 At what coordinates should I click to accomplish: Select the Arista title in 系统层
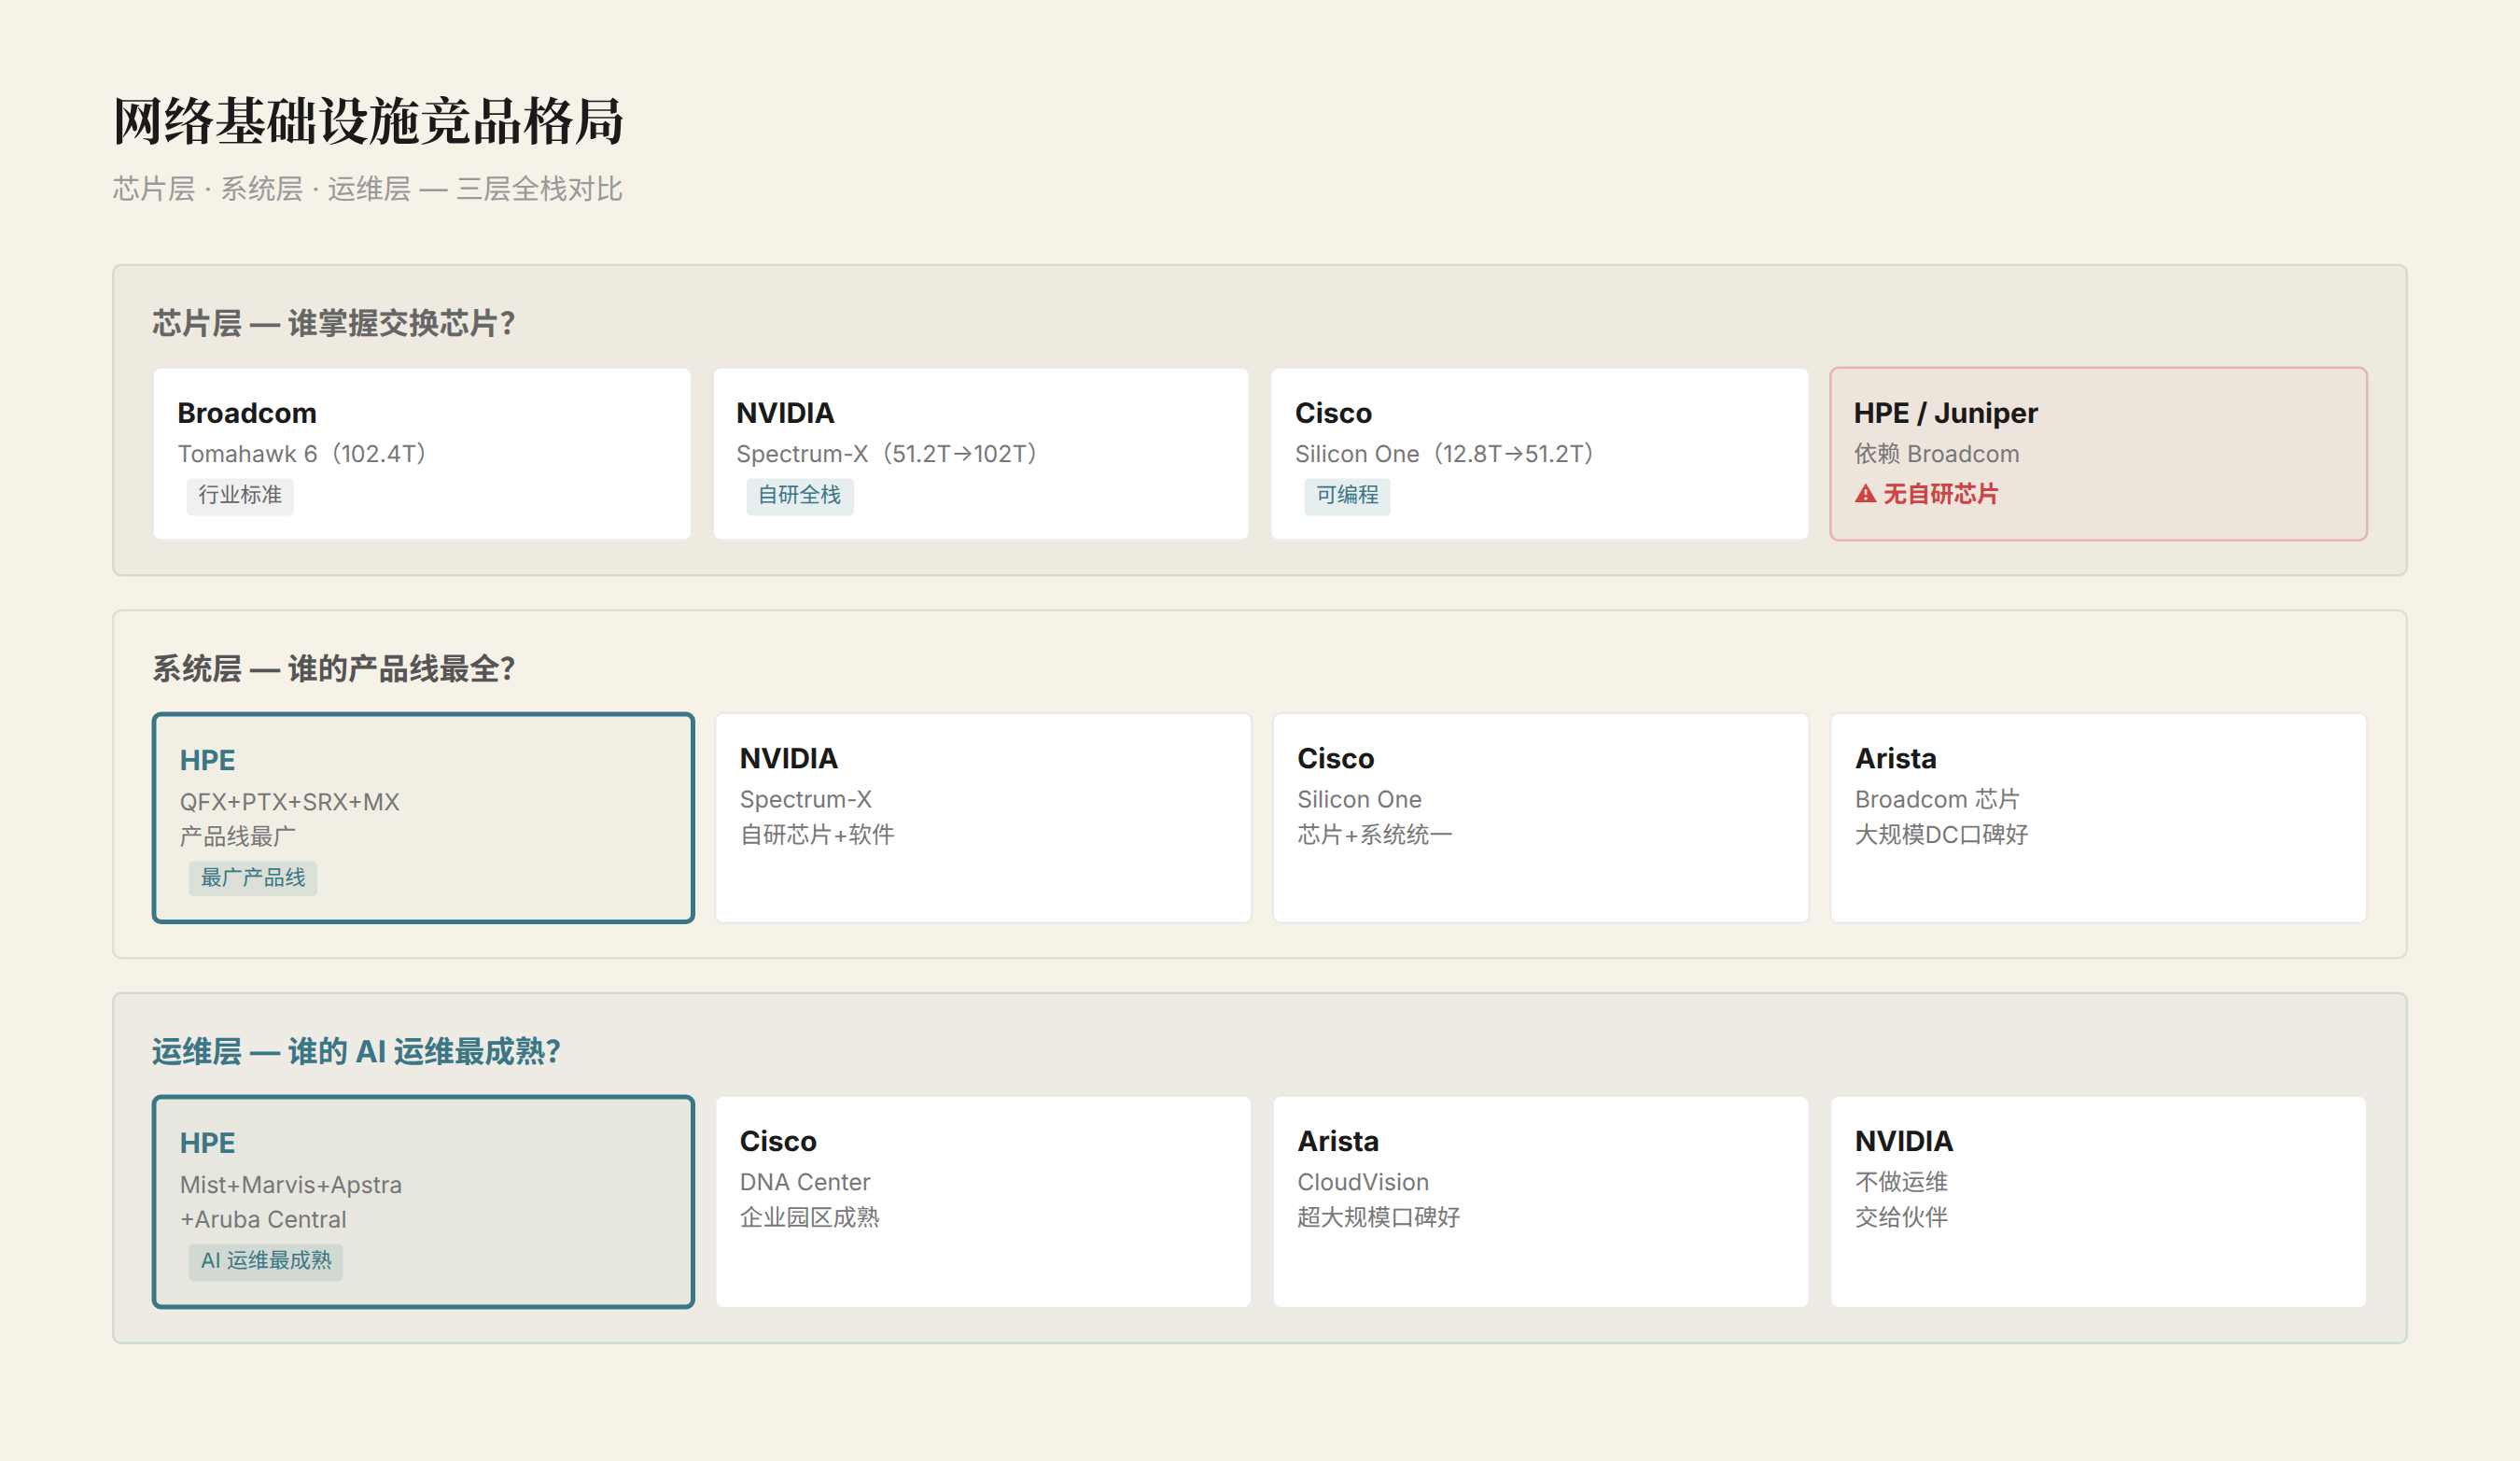coord(1895,758)
